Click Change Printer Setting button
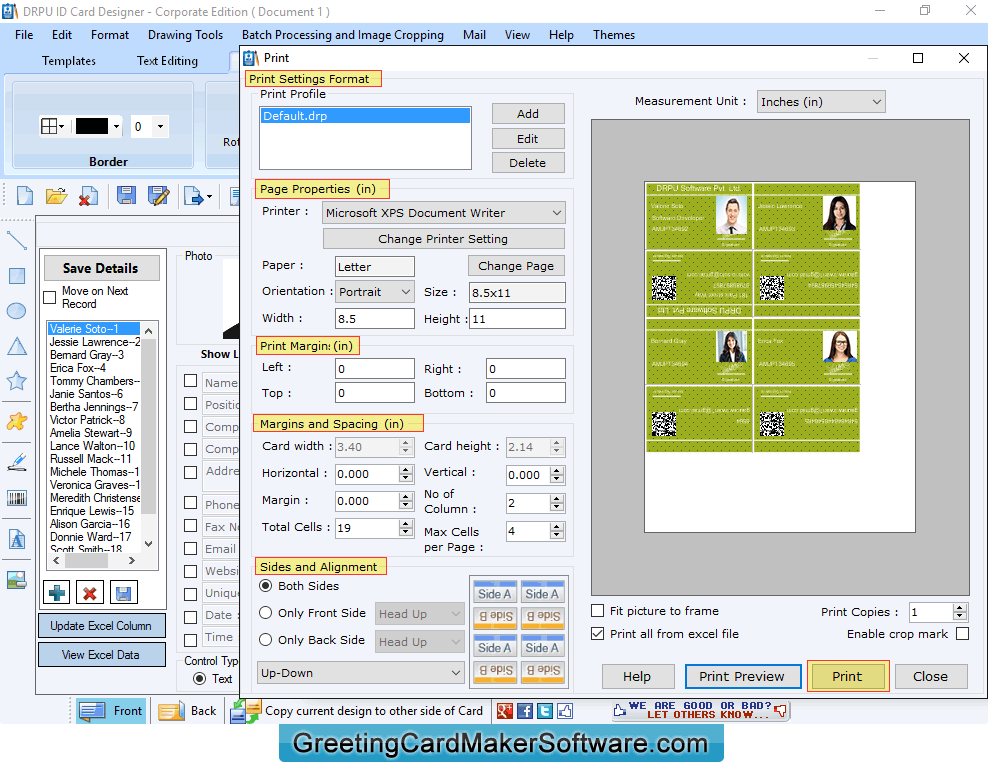Screen dimensions: 988x762 444,239
